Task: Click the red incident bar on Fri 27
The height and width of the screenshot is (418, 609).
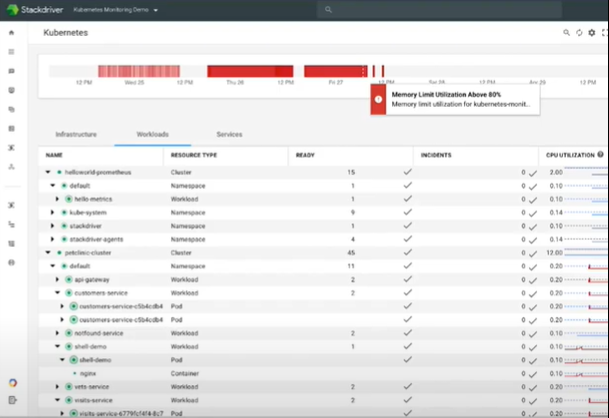Action: [336, 71]
